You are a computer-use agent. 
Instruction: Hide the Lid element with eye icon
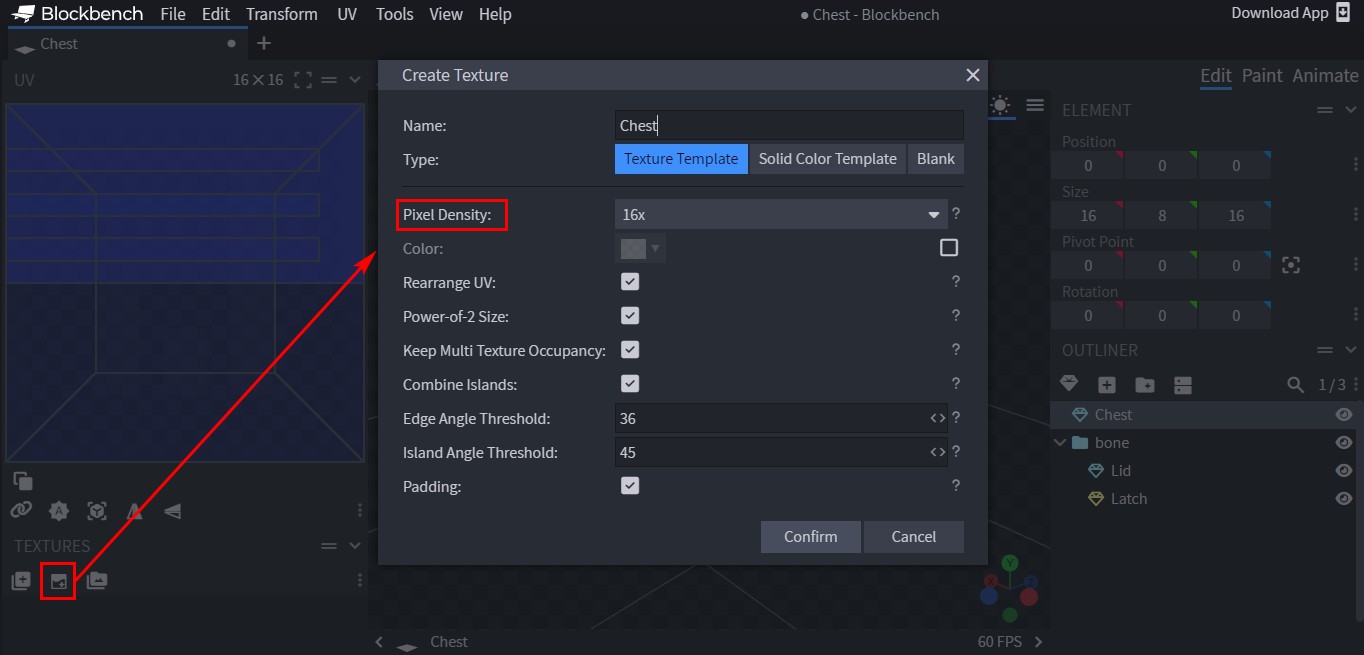point(1344,471)
